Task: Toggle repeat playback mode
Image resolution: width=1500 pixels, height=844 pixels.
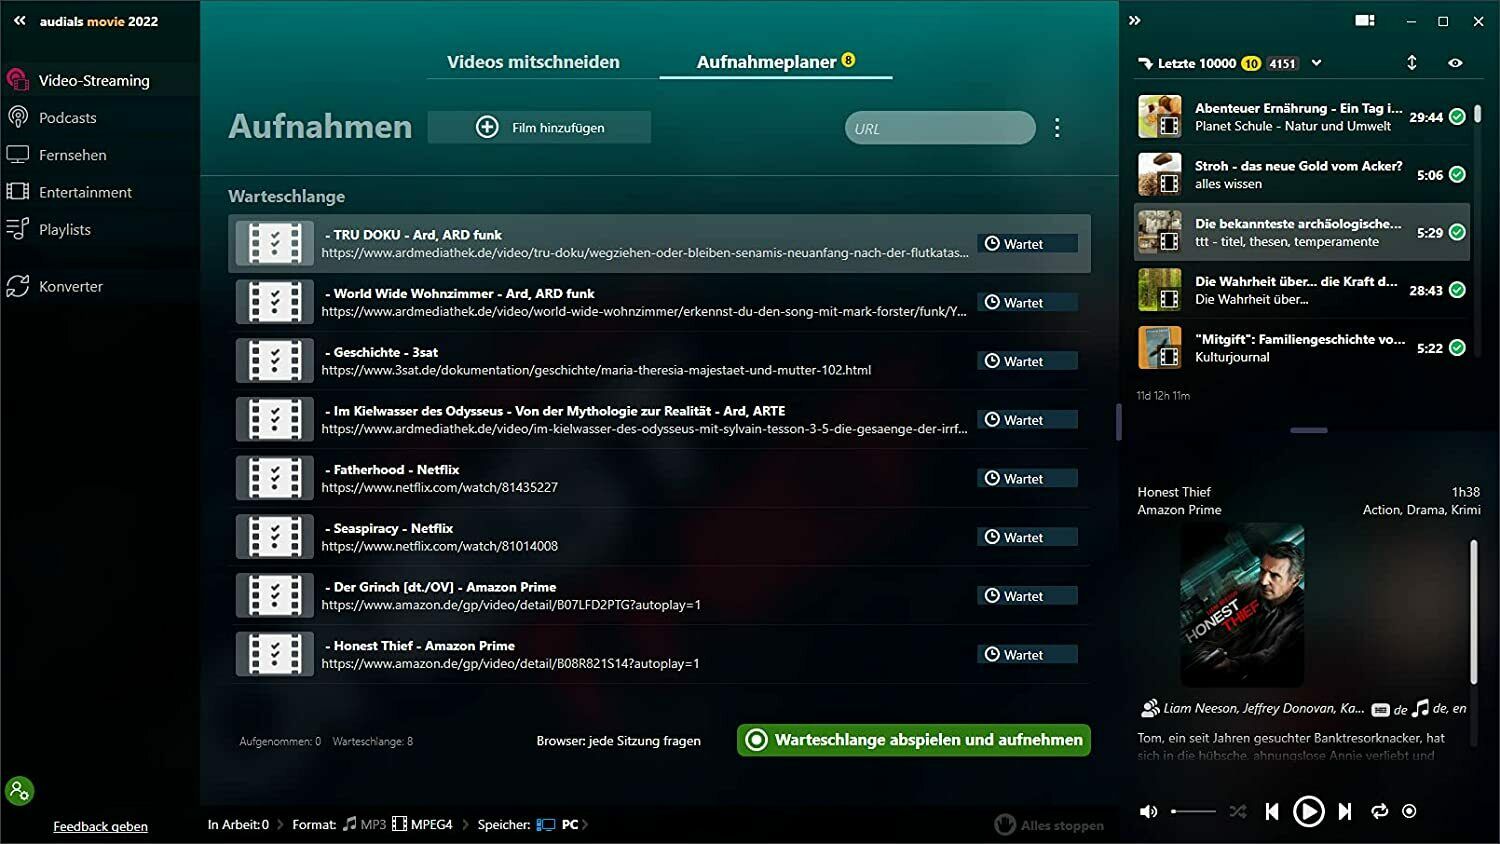Action: click(1380, 812)
